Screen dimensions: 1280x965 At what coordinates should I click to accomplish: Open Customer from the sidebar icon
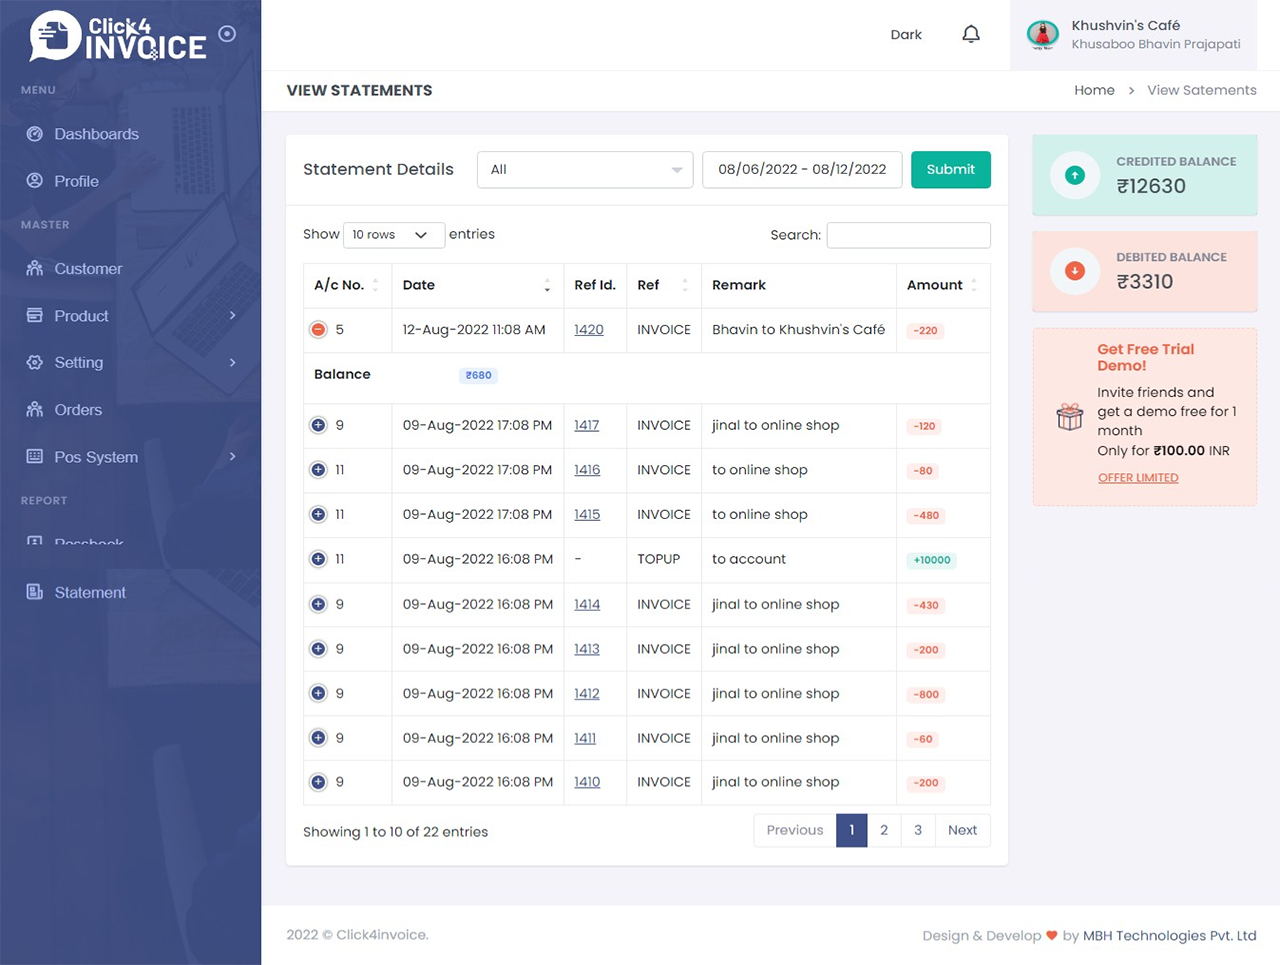(x=35, y=269)
